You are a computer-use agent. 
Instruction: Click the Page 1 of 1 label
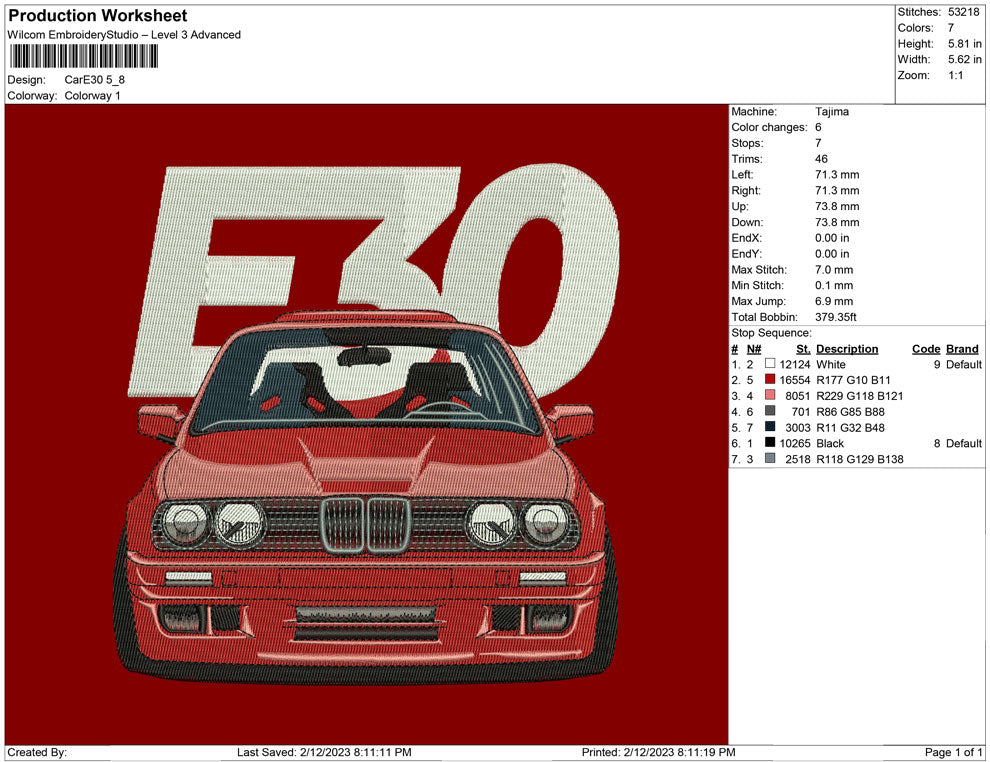coord(953,752)
